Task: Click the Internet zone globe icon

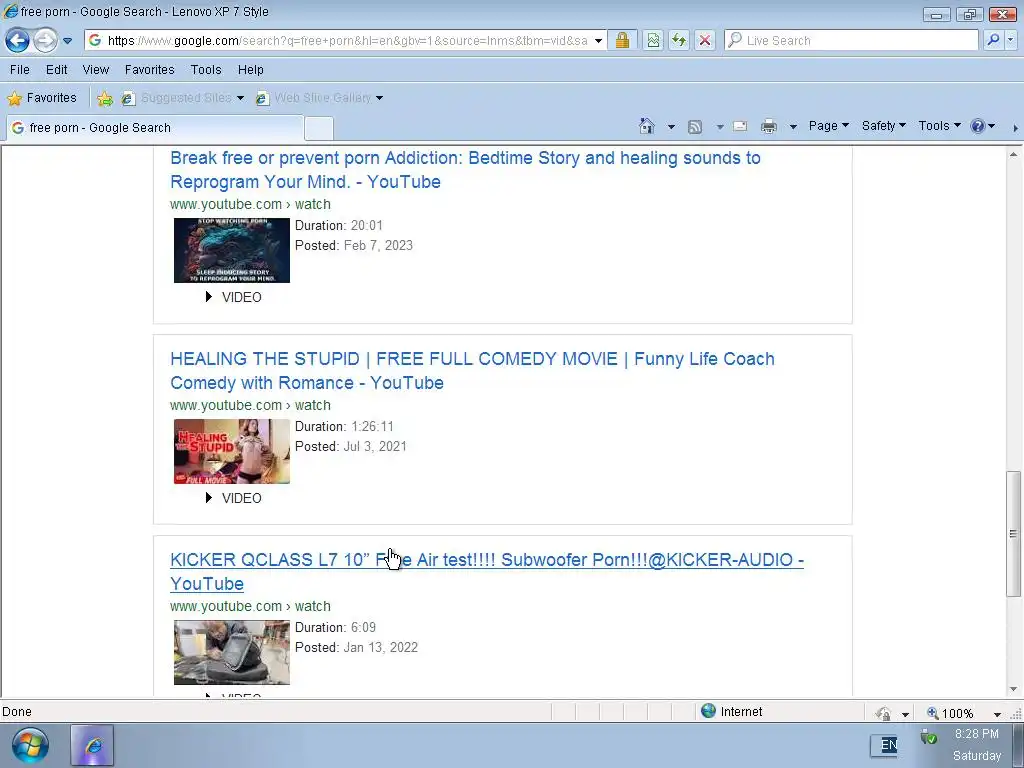Action: click(709, 711)
